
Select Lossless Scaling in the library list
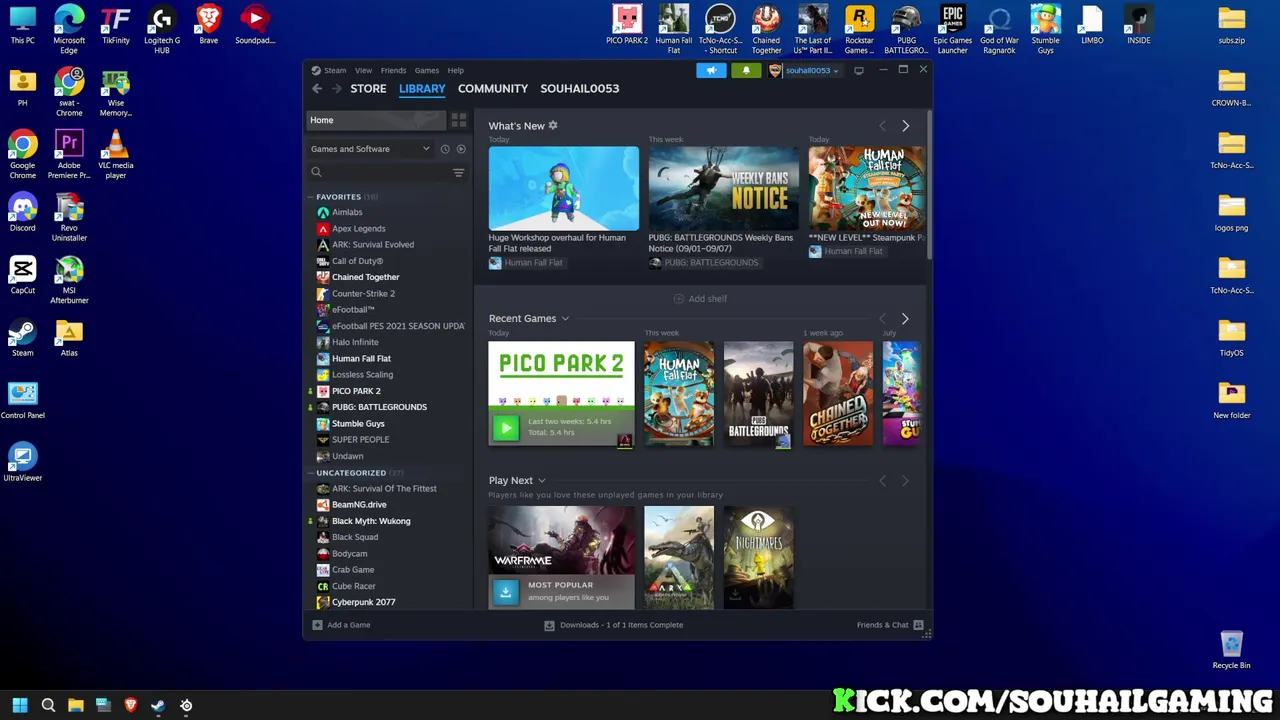point(362,375)
